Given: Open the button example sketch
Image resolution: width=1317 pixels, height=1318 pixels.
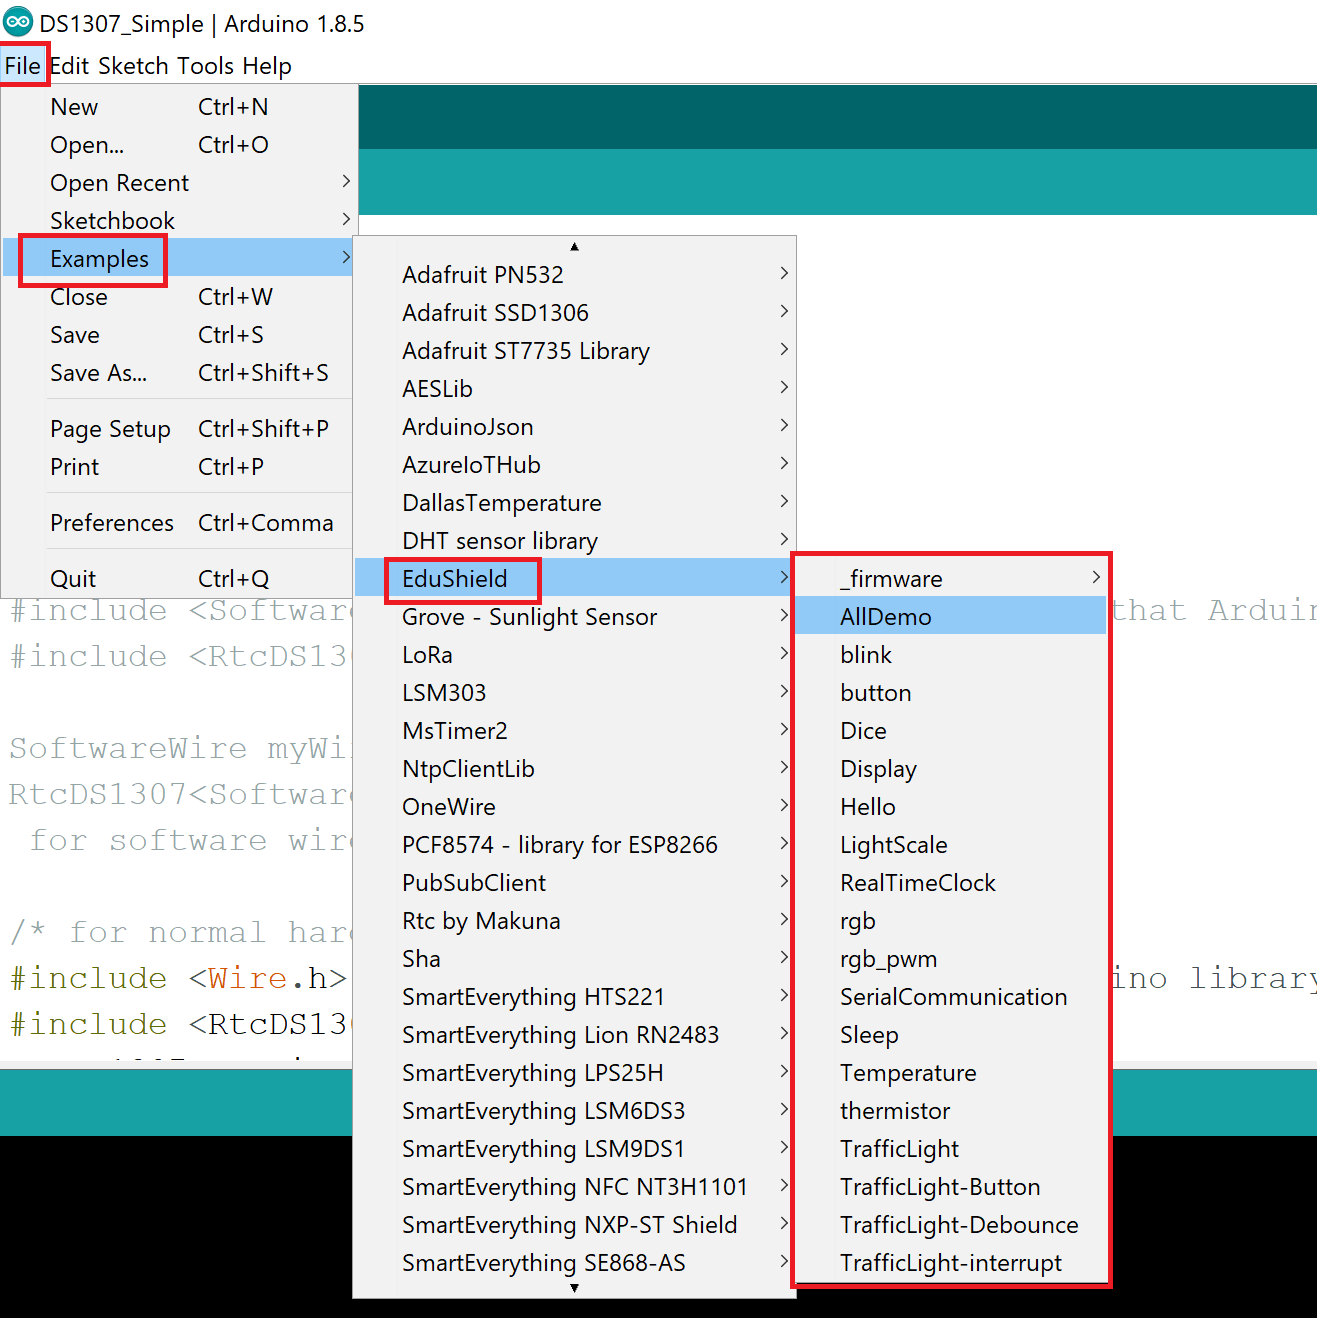Looking at the screenshot, I should [x=951, y=693].
